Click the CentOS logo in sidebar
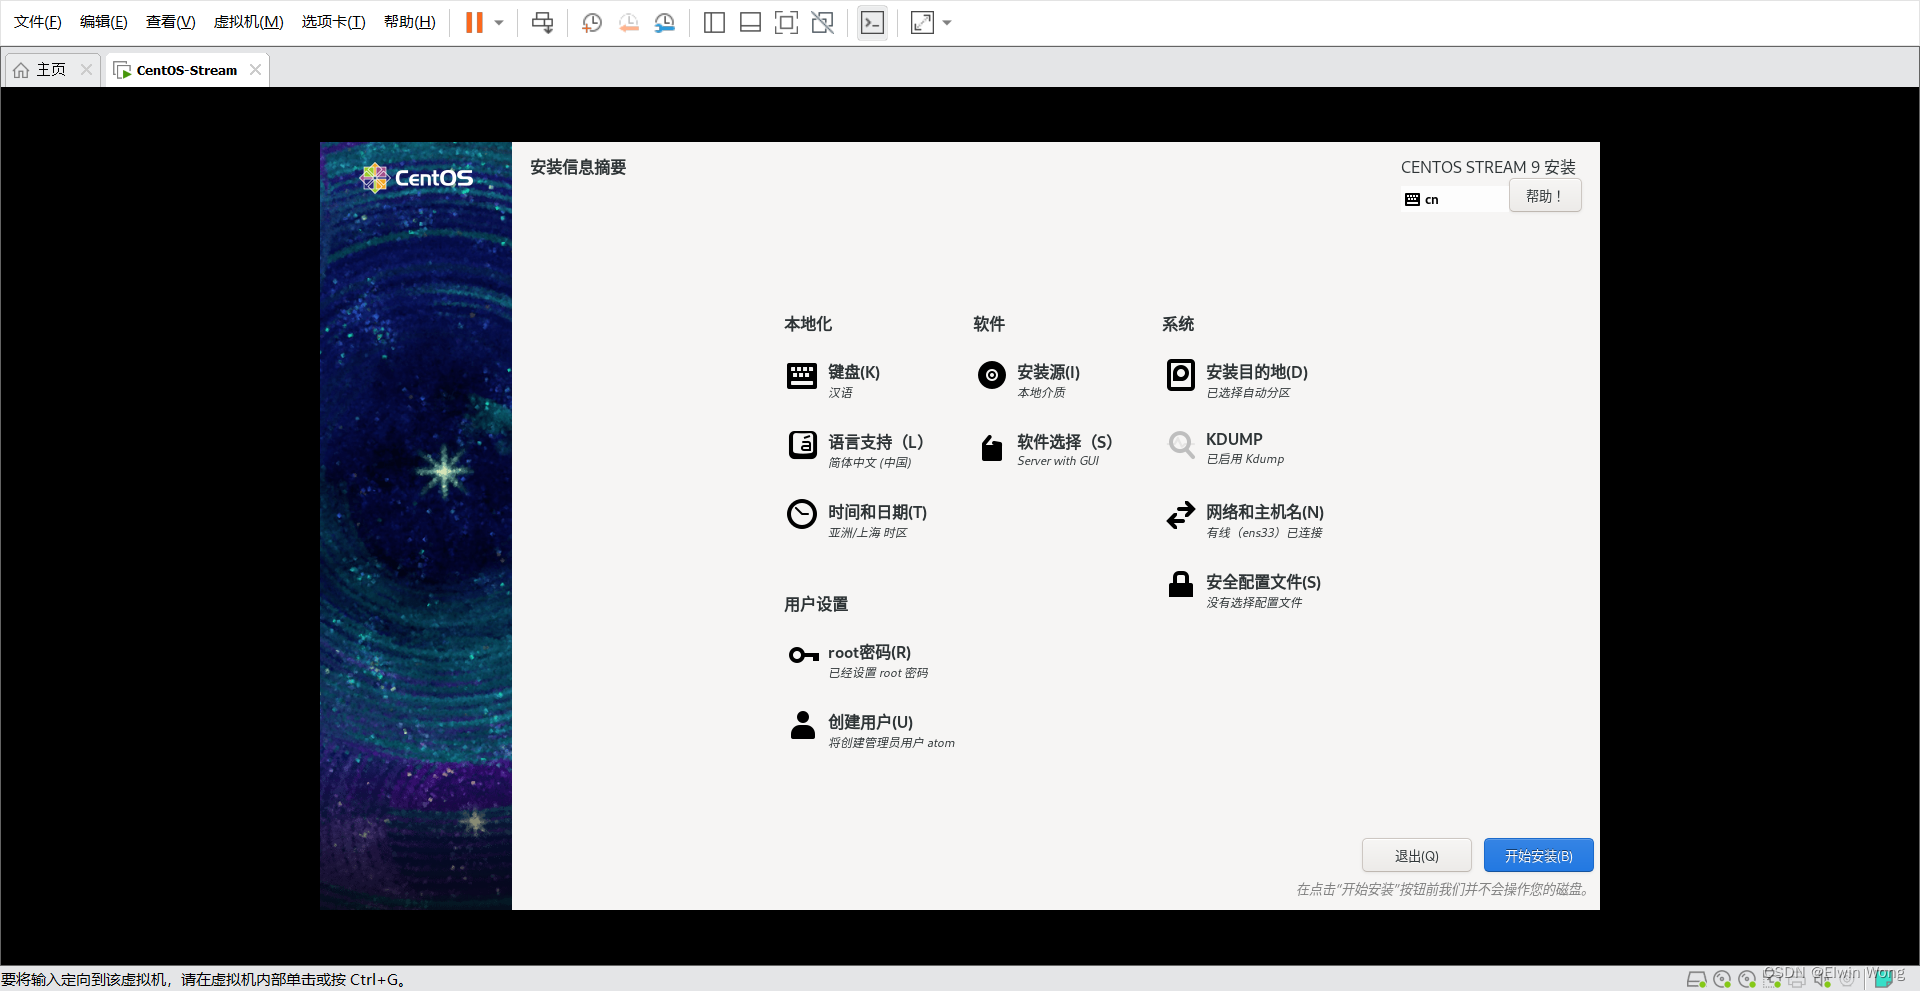This screenshot has width=1920, height=991. (x=416, y=178)
